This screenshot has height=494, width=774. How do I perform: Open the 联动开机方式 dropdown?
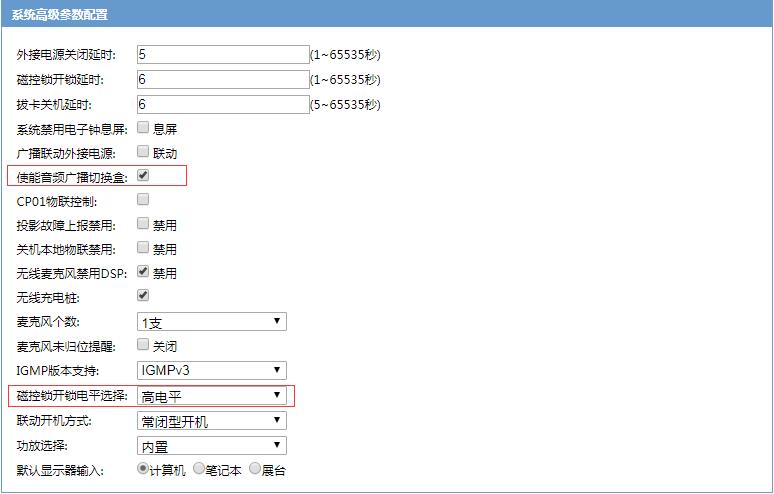coord(211,421)
